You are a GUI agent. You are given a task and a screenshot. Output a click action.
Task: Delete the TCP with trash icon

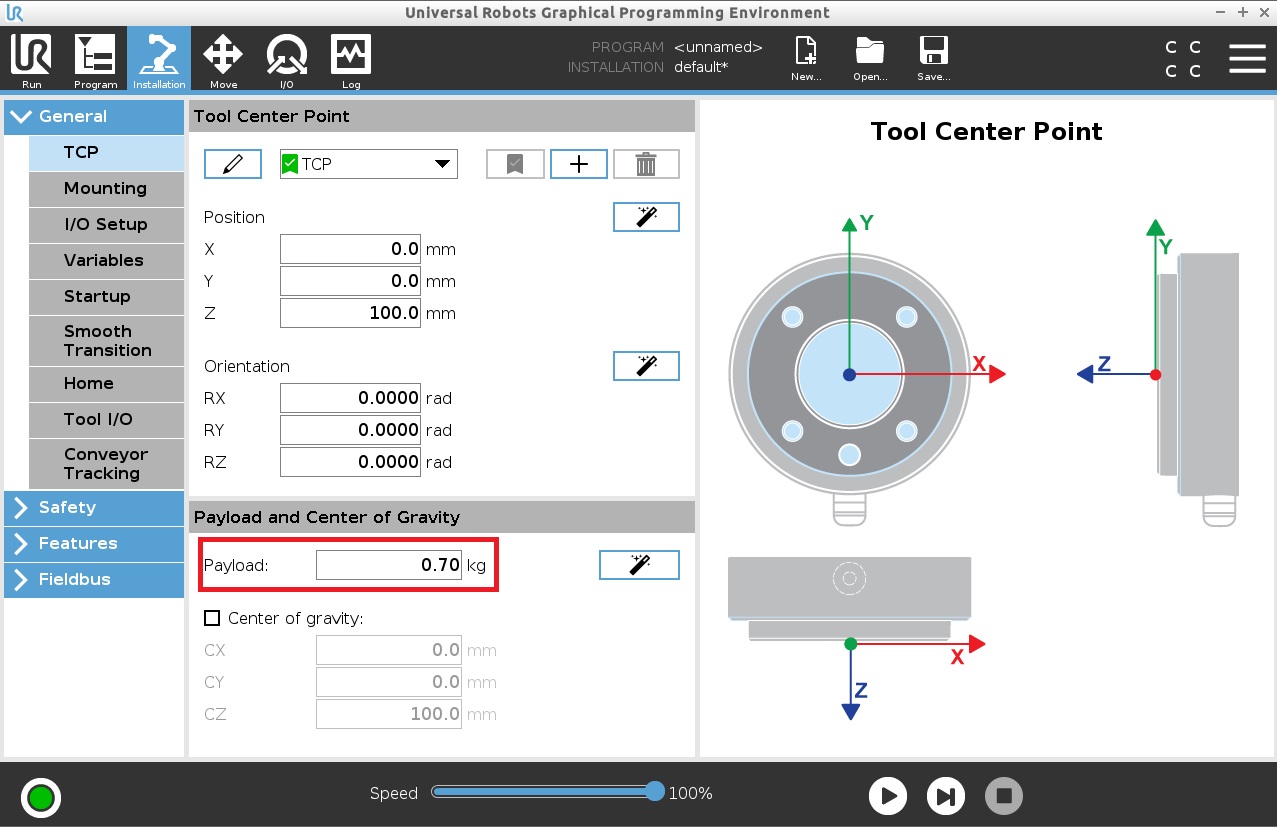[x=646, y=164]
